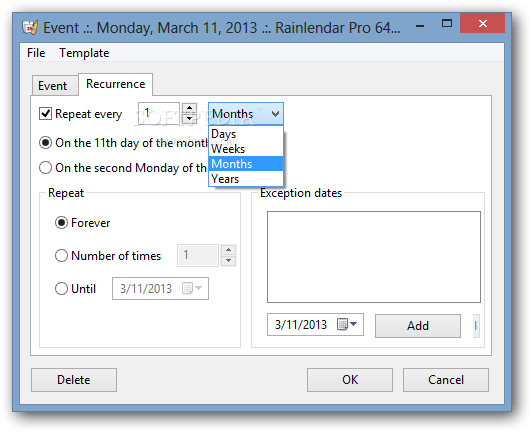The height and width of the screenshot is (432, 532).
Task: Click the empty Exception dates list box
Action: tap(374, 257)
